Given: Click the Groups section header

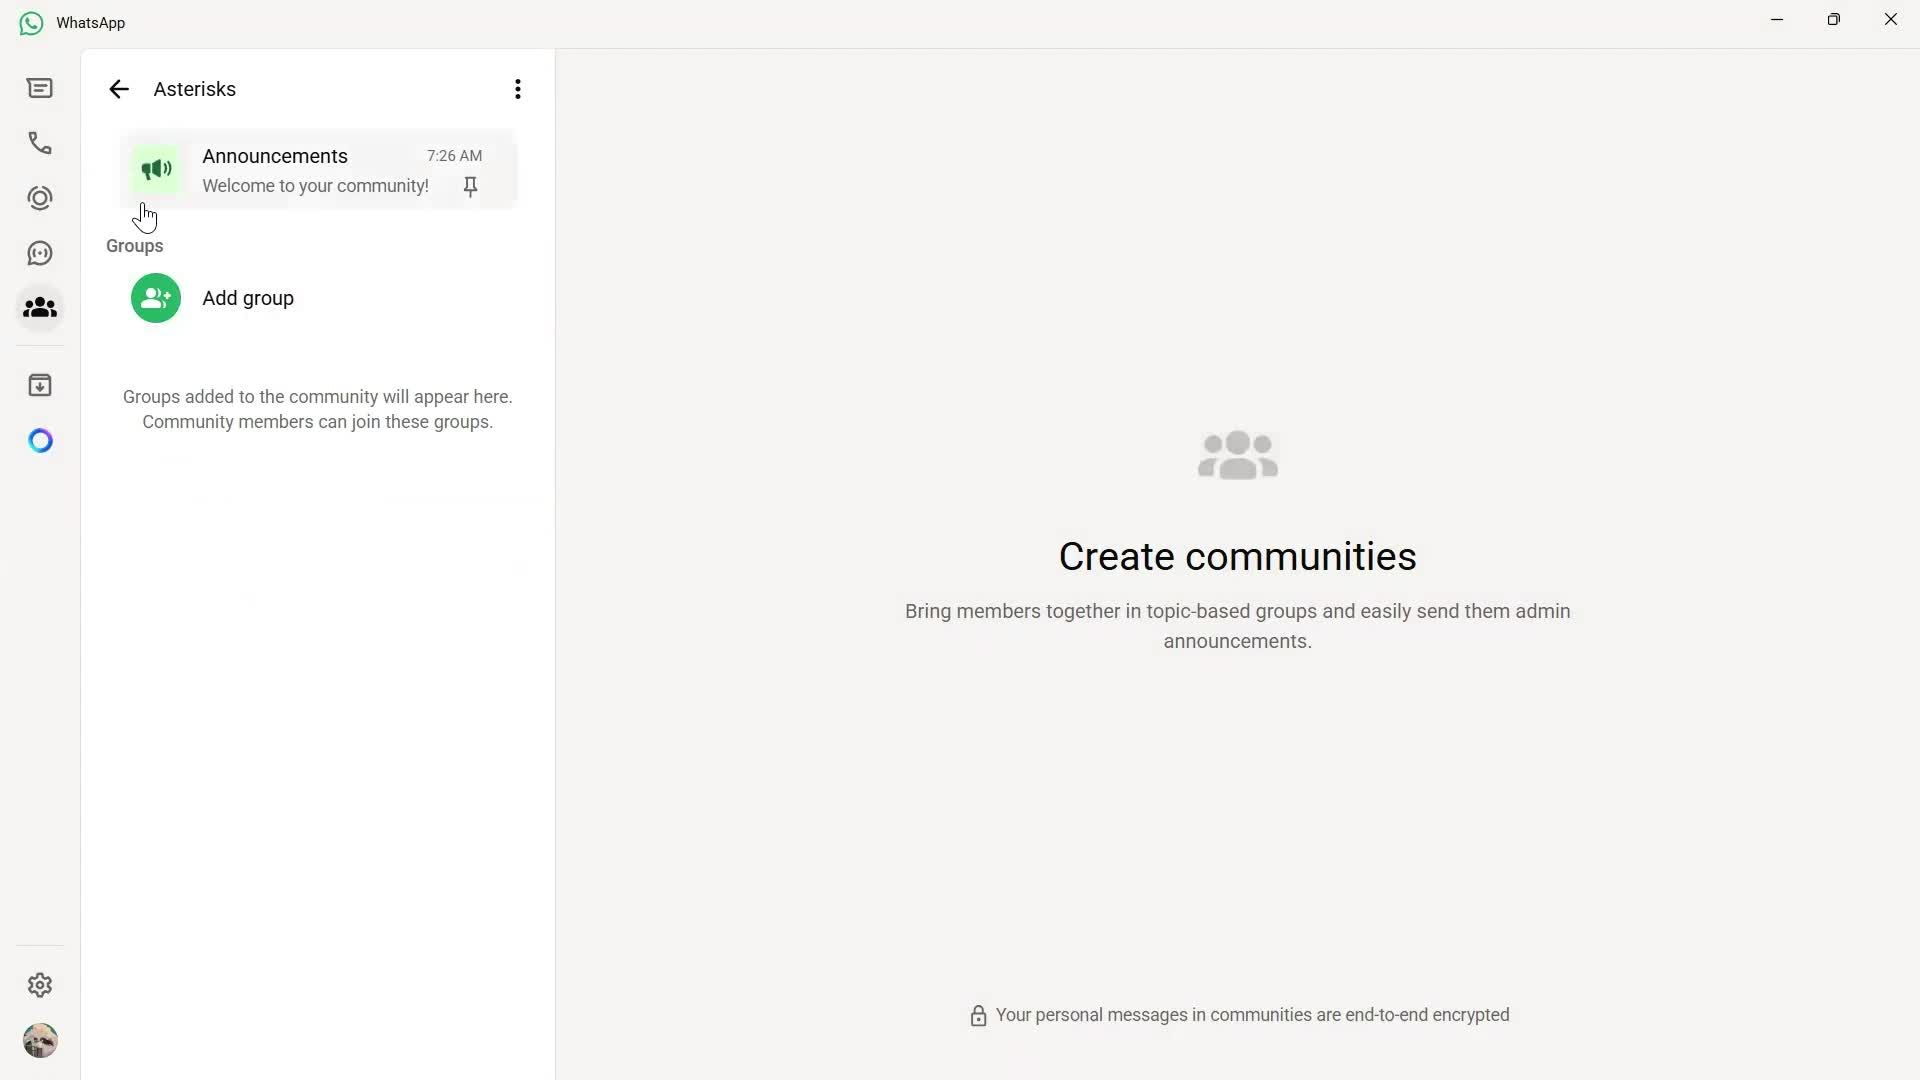Looking at the screenshot, I should click(x=134, y=246).
